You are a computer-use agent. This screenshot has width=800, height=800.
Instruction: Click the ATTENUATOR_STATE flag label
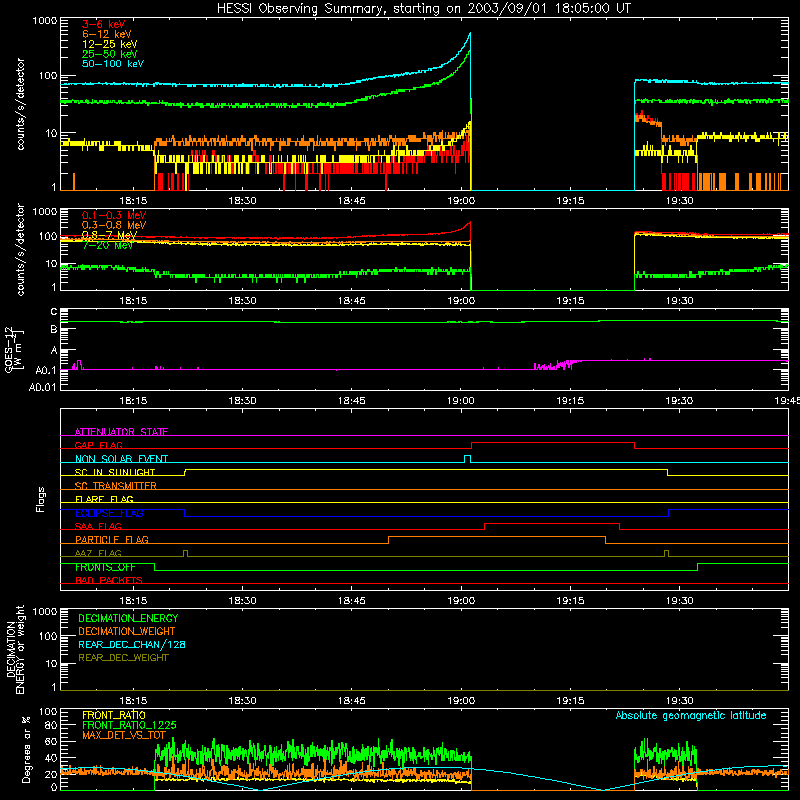[121, 432]
